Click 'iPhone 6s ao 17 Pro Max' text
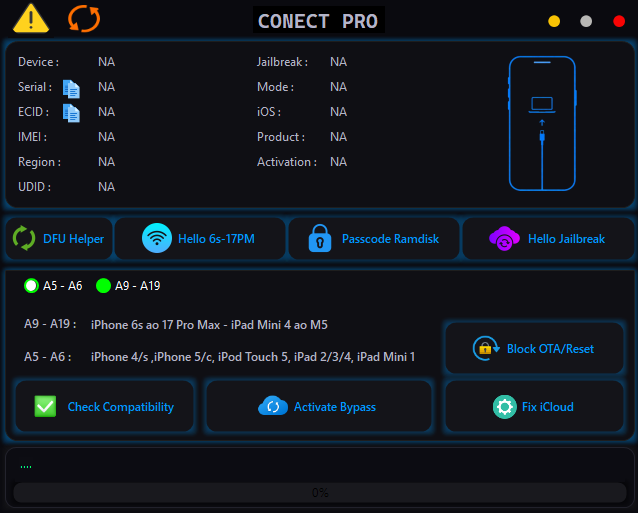This screenshot has height=513, width=638. 155,325
